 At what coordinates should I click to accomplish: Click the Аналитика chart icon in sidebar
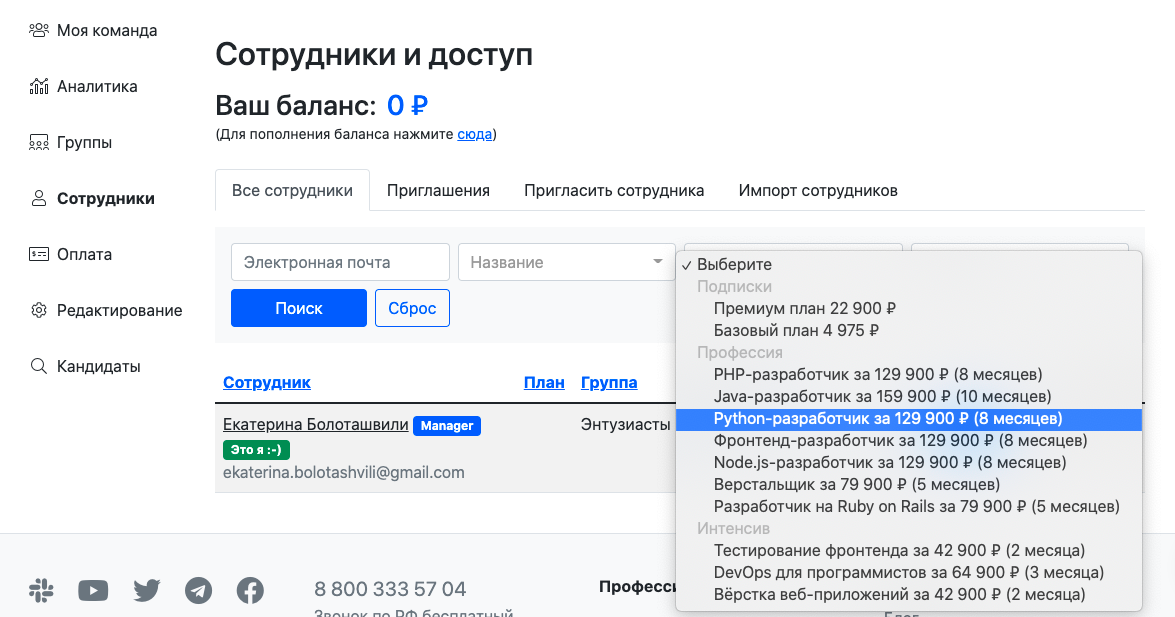tap(39, 86)
